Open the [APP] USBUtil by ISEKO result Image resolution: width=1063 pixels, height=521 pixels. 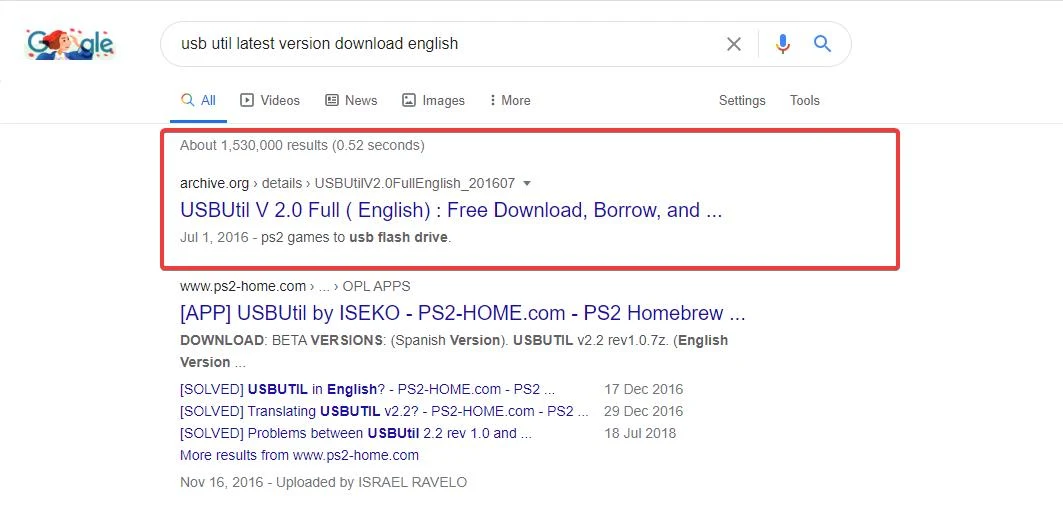462,314
